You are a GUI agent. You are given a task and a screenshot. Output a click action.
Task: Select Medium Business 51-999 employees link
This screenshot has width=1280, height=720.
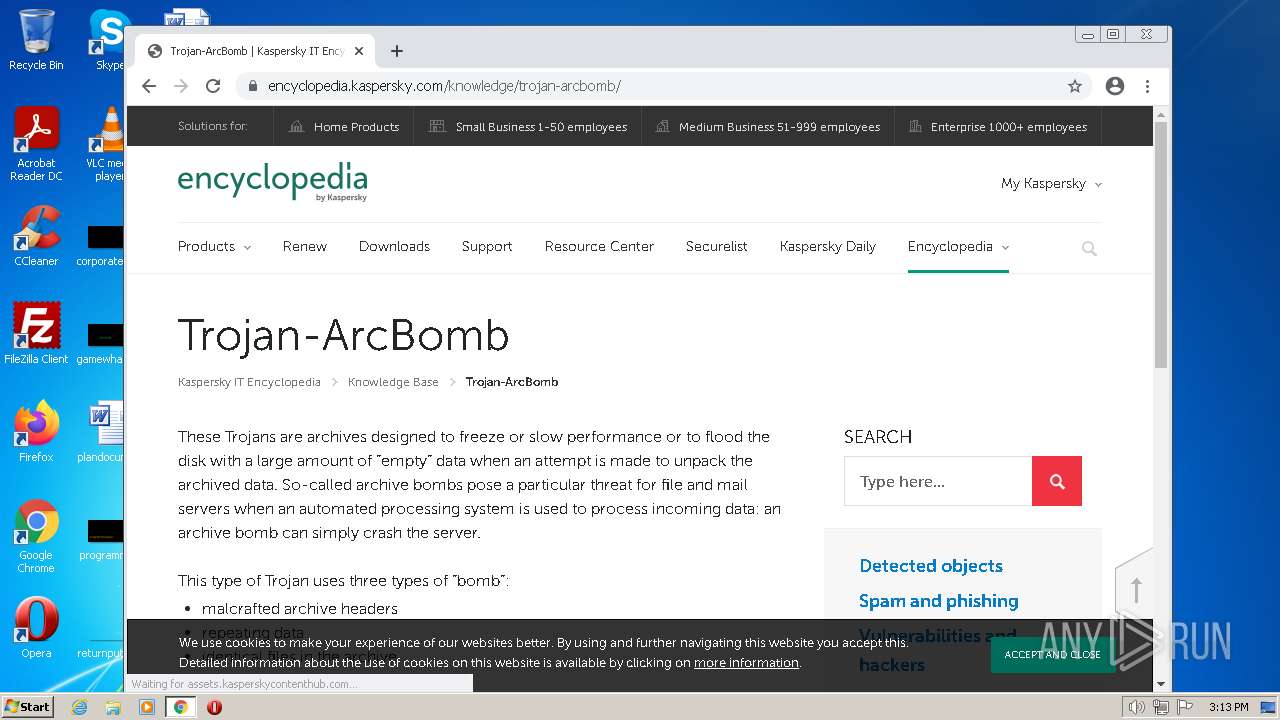[768, 127]
